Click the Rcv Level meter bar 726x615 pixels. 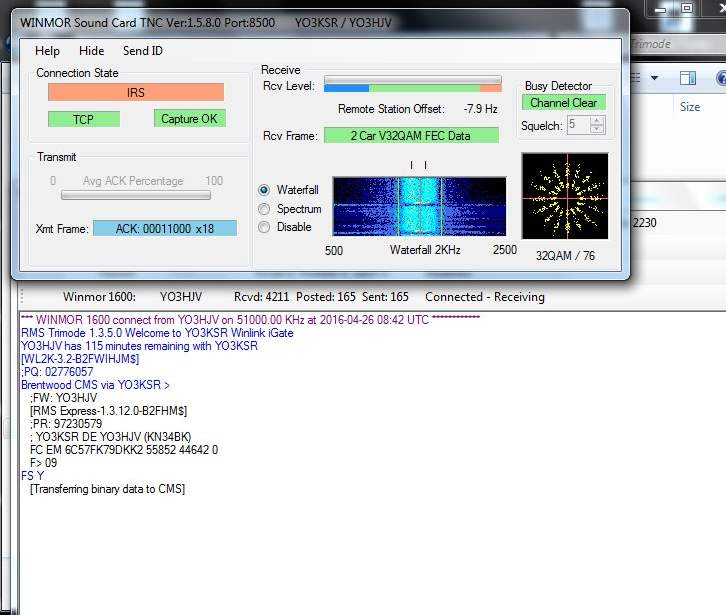[413, 84]
